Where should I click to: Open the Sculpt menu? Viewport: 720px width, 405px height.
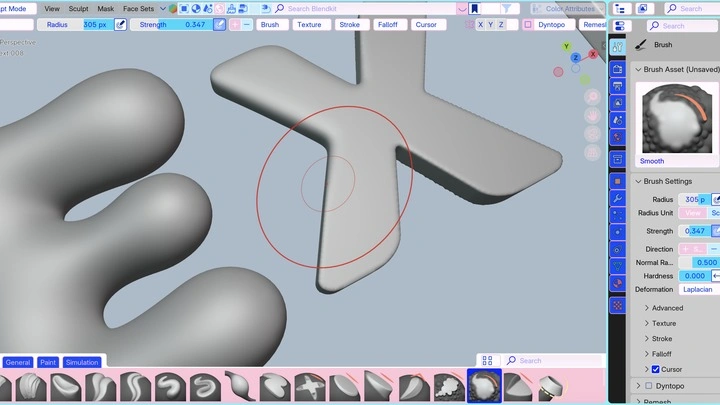79,8
